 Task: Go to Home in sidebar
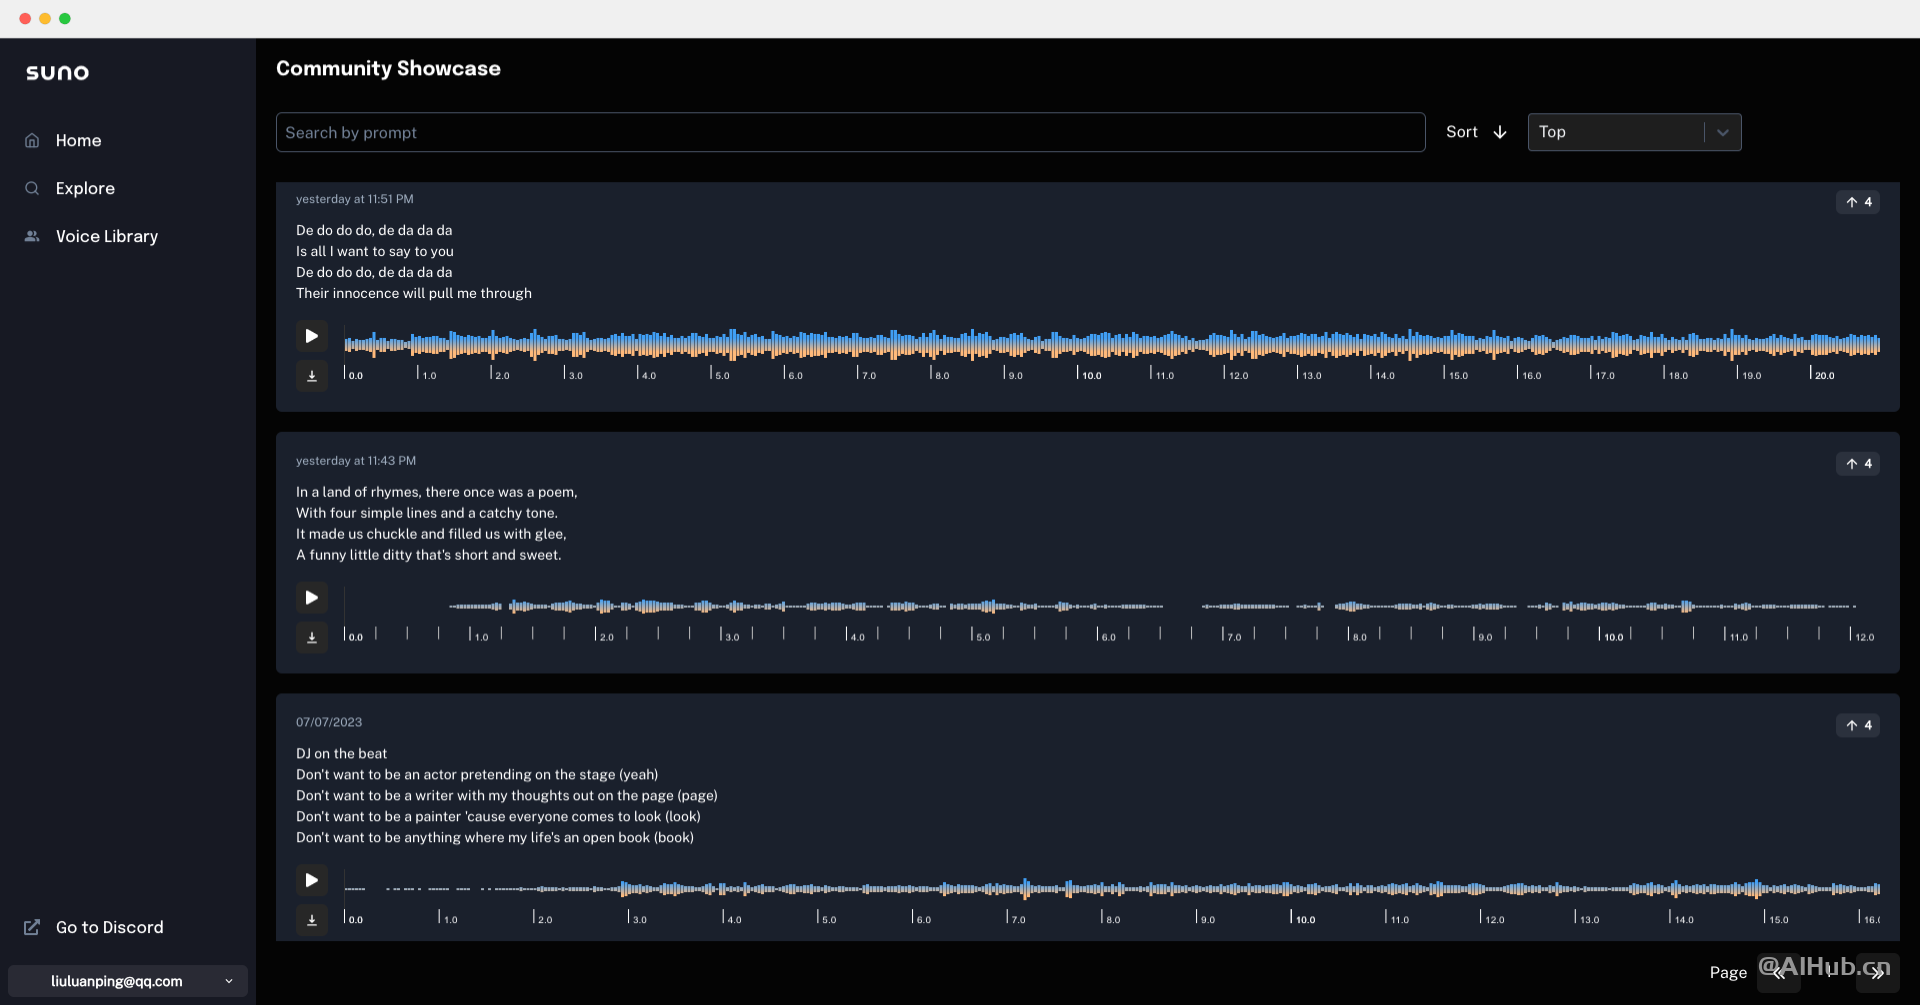[x=78, y=141]
